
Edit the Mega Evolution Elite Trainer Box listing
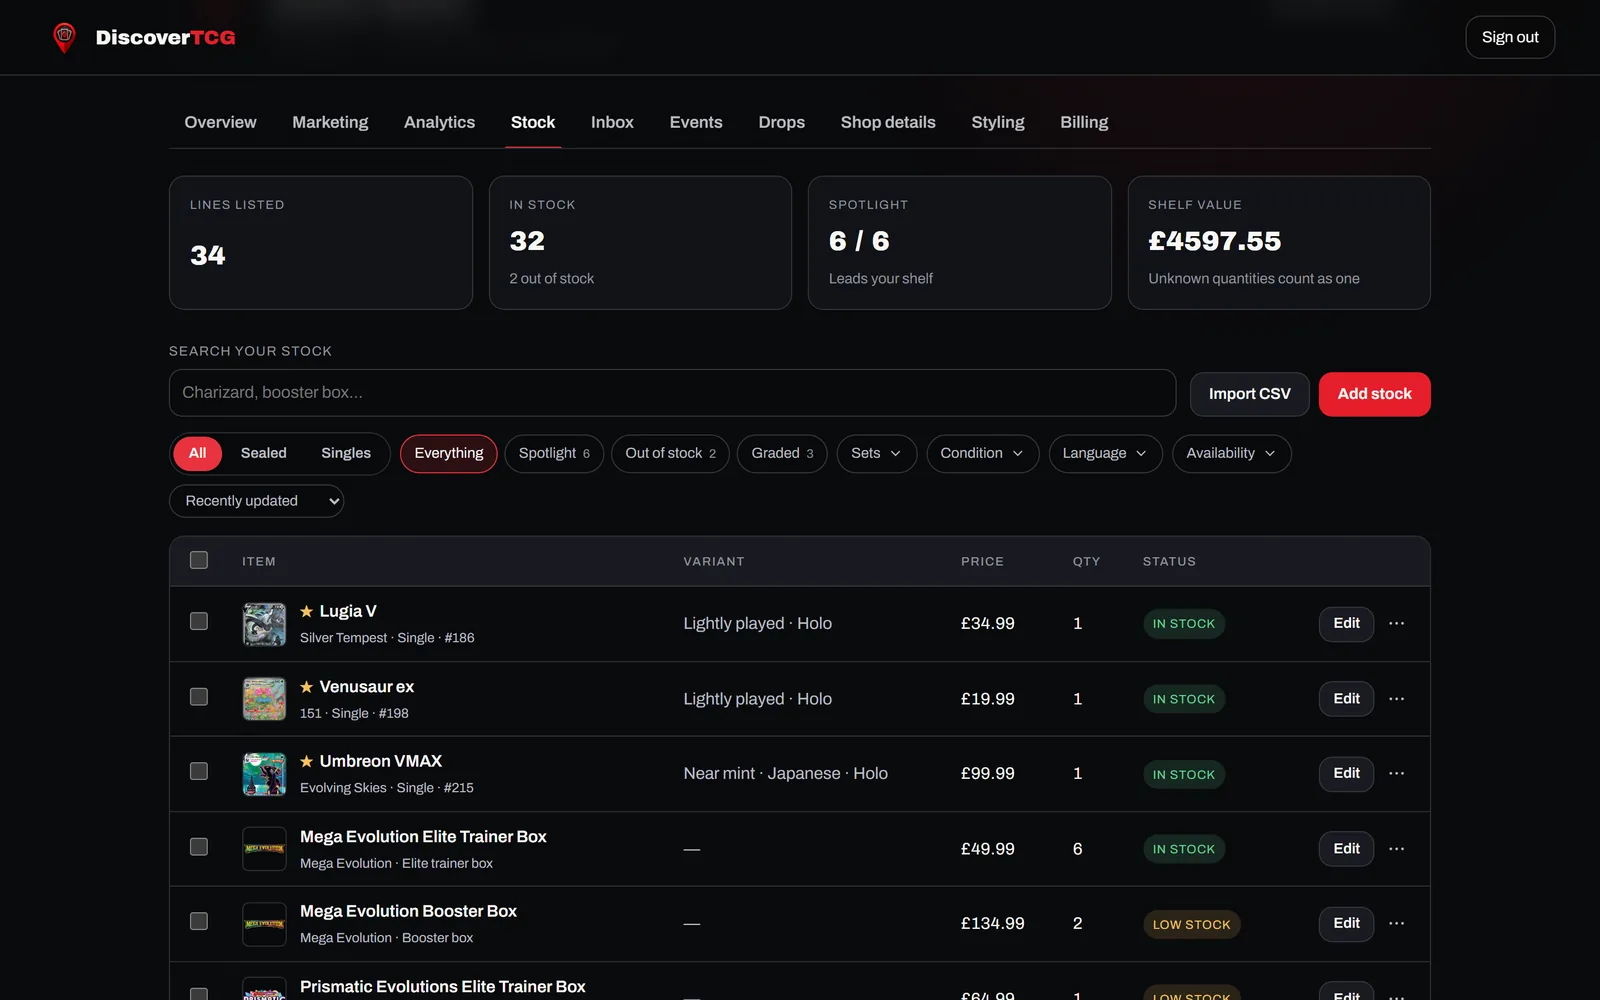[x=1346, y=849]
